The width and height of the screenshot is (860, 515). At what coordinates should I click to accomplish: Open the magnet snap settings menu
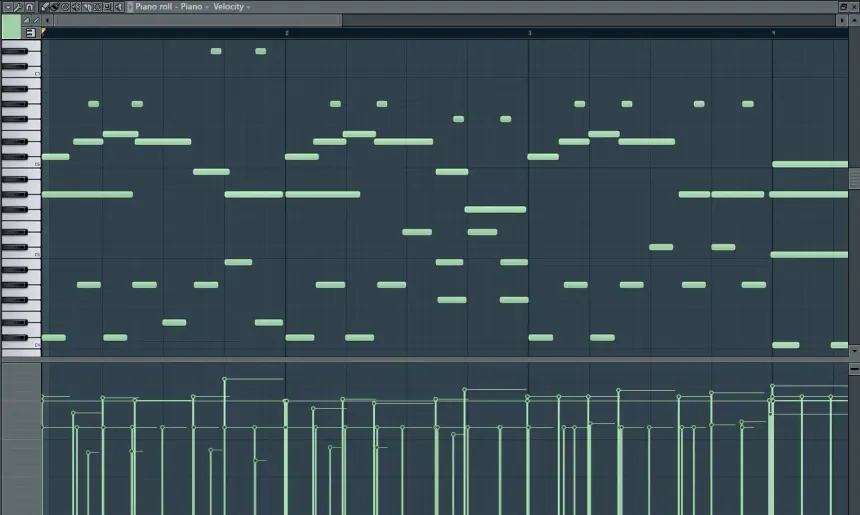click(x=29, y=7)
